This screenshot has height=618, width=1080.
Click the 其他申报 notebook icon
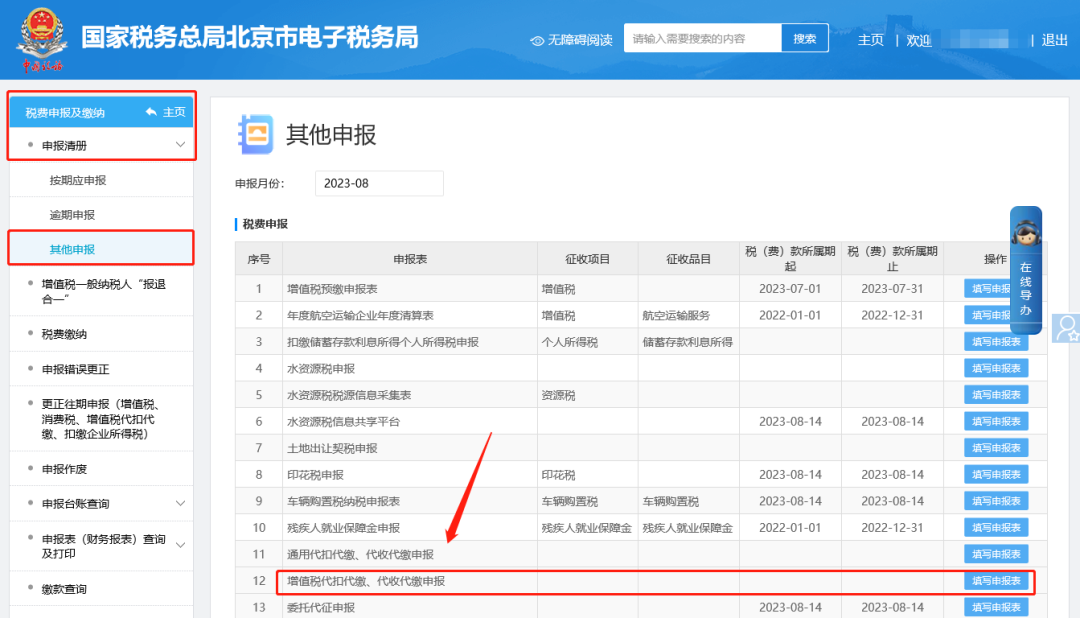(x=255, y=135)
